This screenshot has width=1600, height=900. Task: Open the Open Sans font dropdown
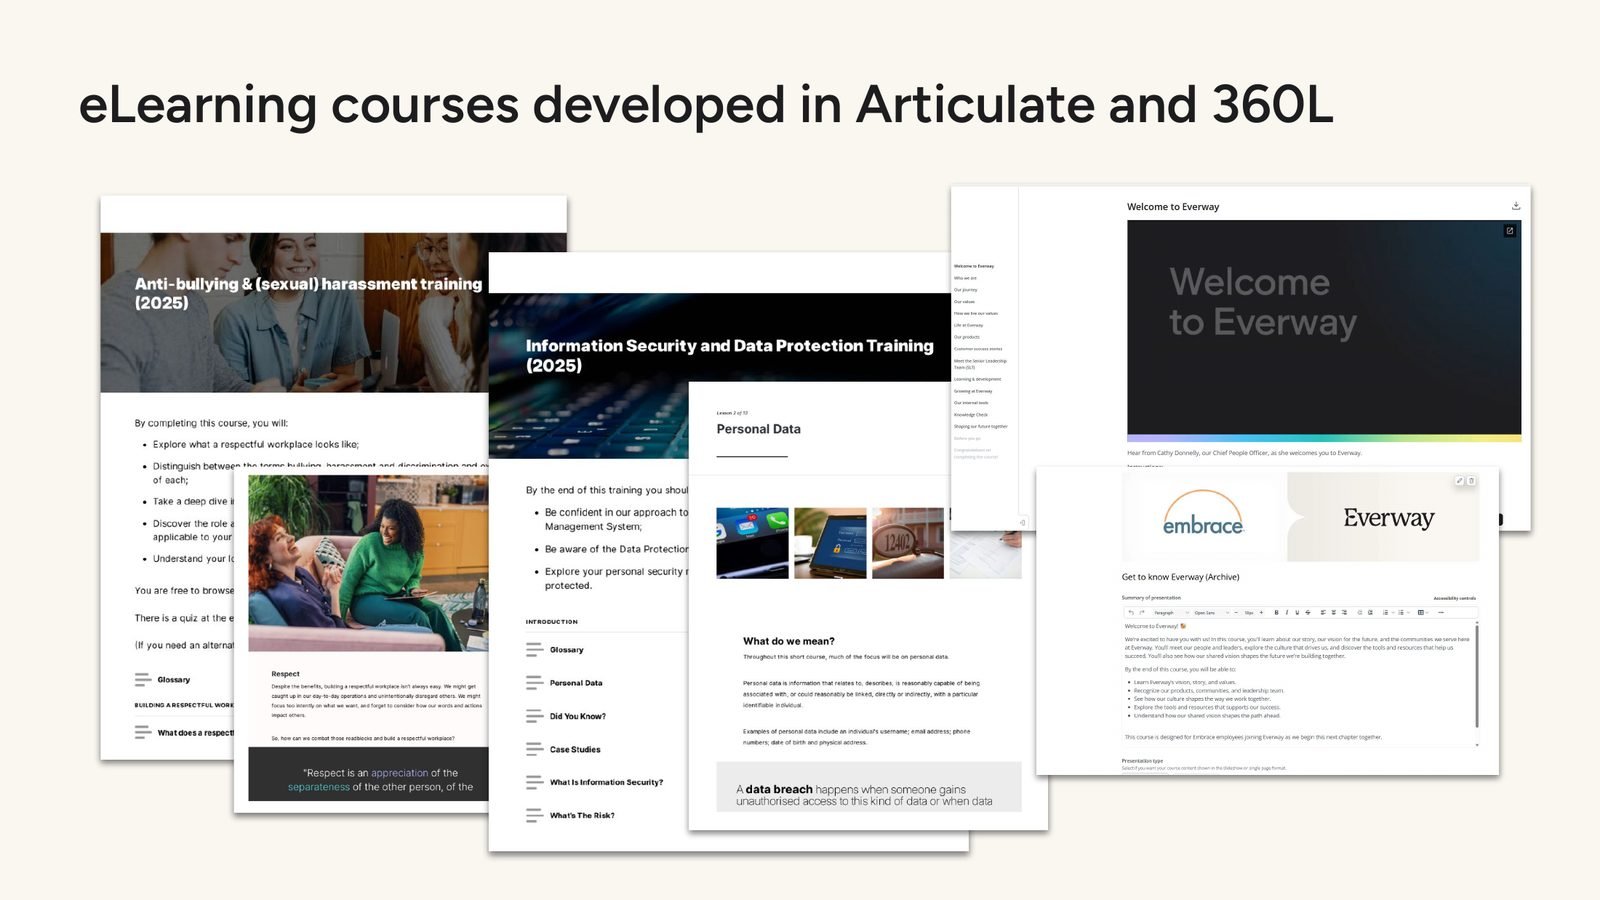pyautogui.click(x=1211, y=612)
